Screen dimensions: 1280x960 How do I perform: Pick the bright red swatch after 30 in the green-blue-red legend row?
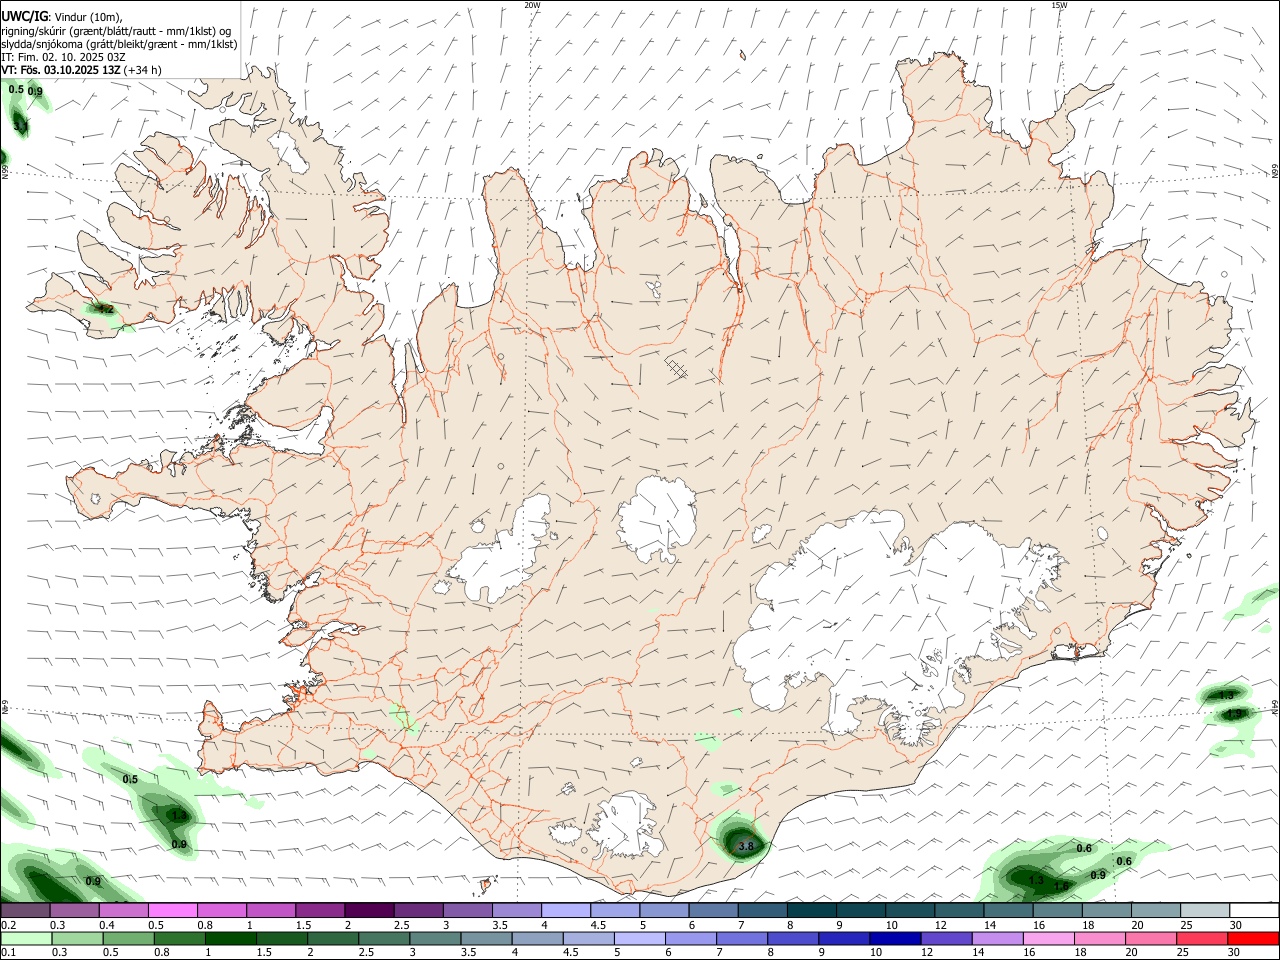point(1253,939)
